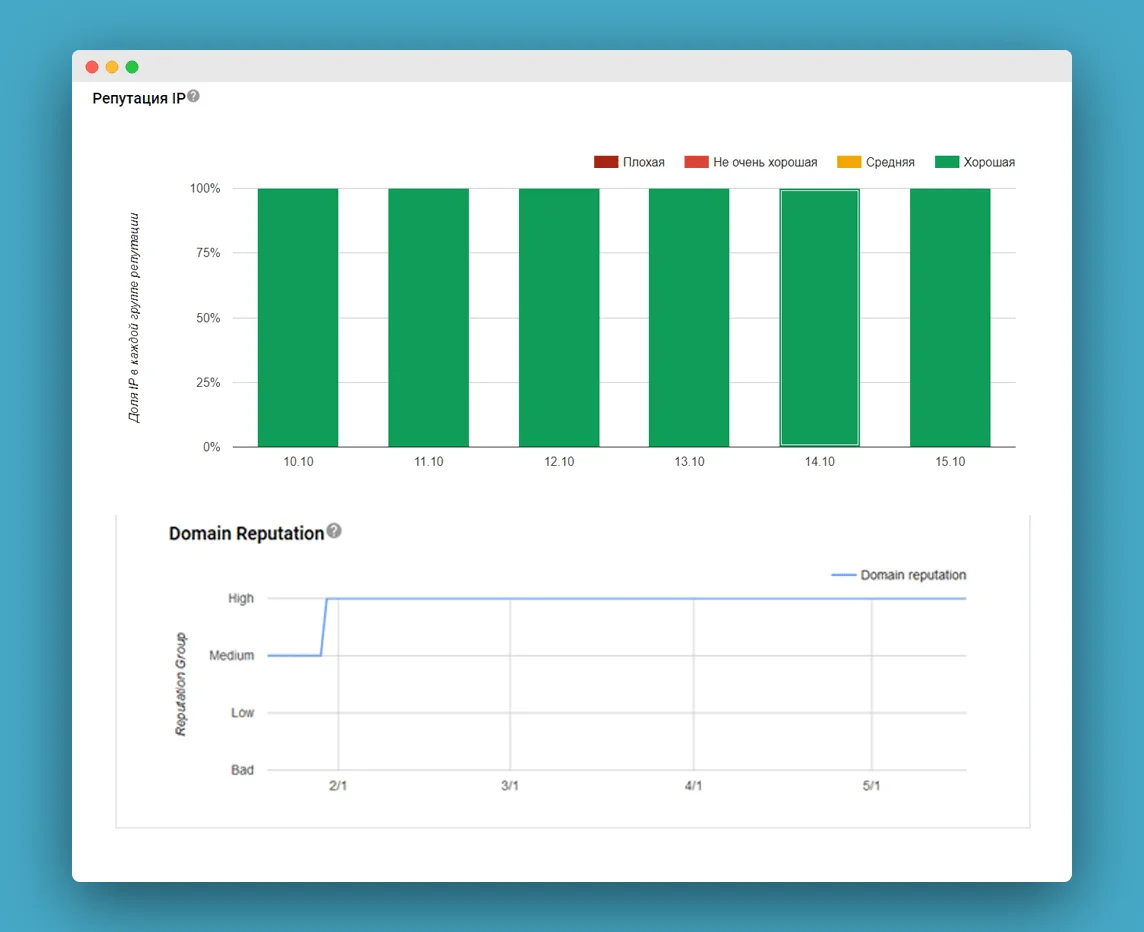Select the green bar for 15.10

[950, 317]
